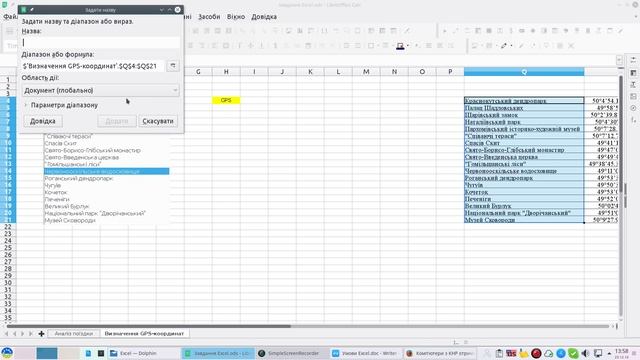Click cell 'Свято-Введенська церква' in column Q
640x360 pixels.
[524, 157]
